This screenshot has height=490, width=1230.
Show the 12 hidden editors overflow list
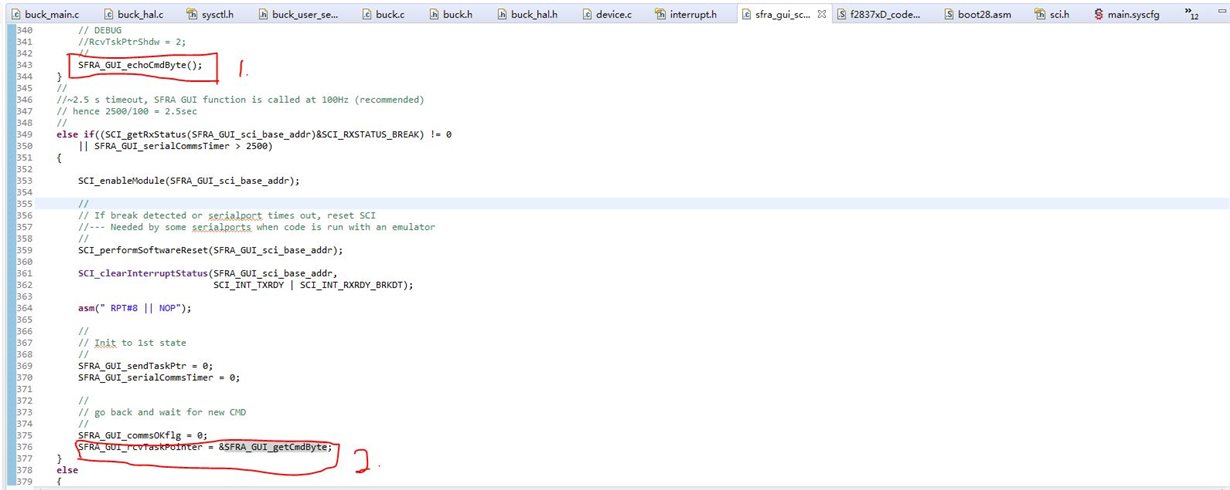1191,15
